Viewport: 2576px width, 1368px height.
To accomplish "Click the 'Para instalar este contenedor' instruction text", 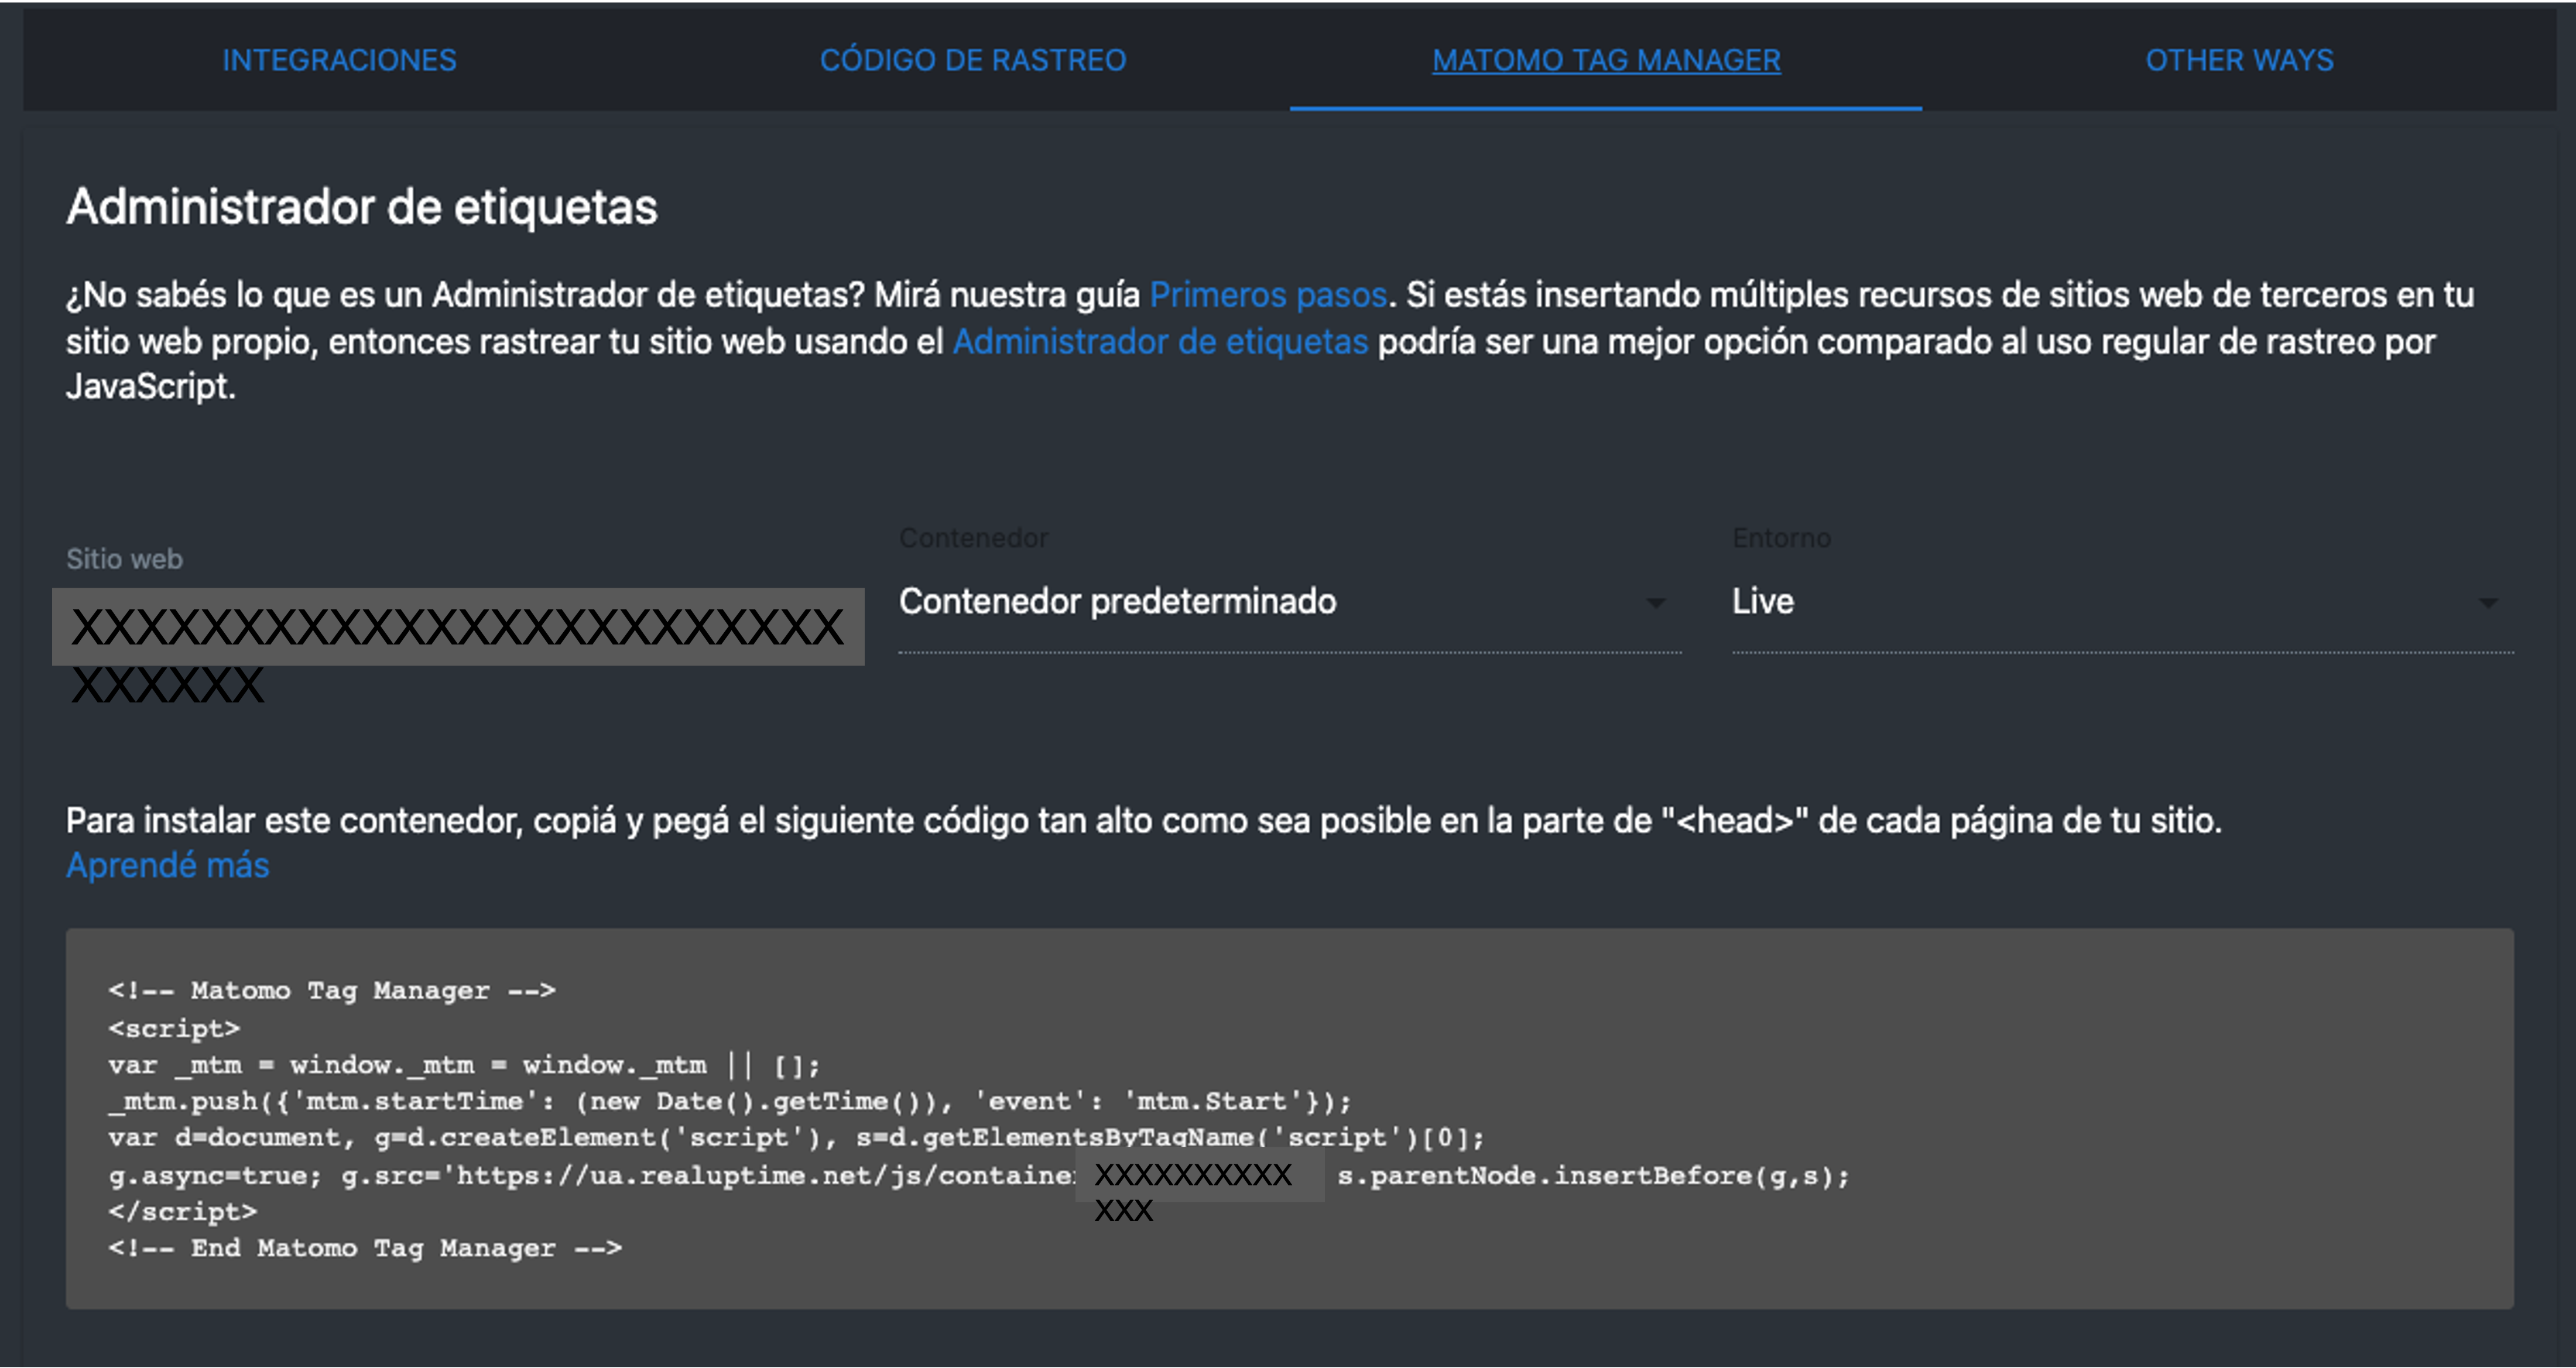I will click(1143, 821).
